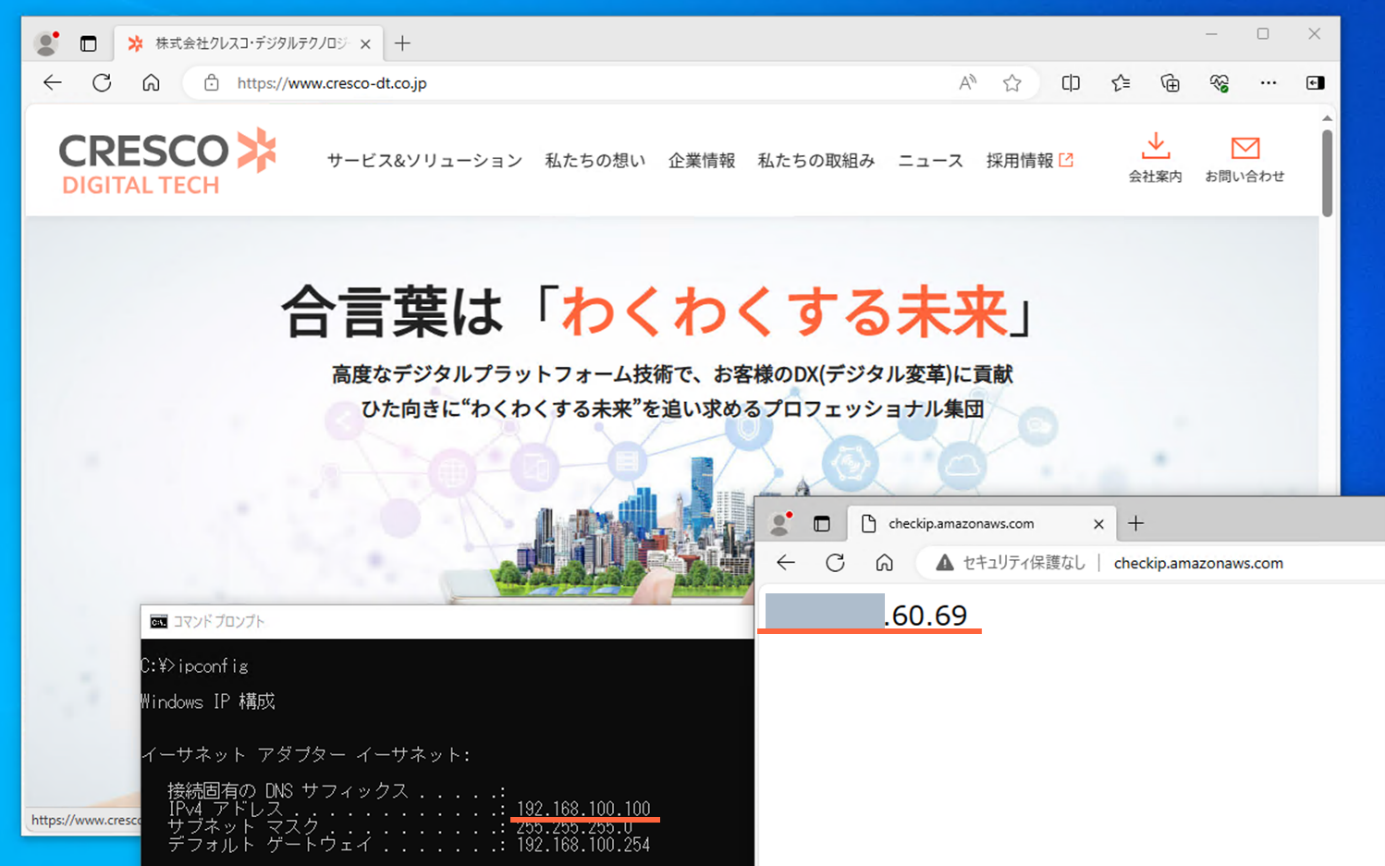The image size is (1385, 866).
Task: Refresh the checkip.amazonaws.com page
Action: [836, 562]
